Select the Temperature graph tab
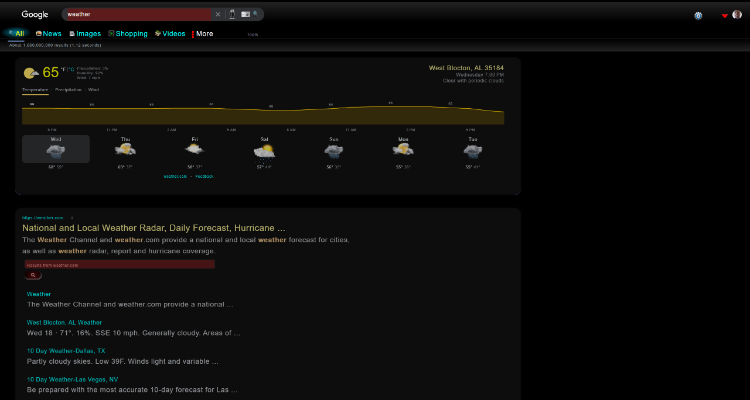The height and width of the screenshot is (400, 750). 35,90
